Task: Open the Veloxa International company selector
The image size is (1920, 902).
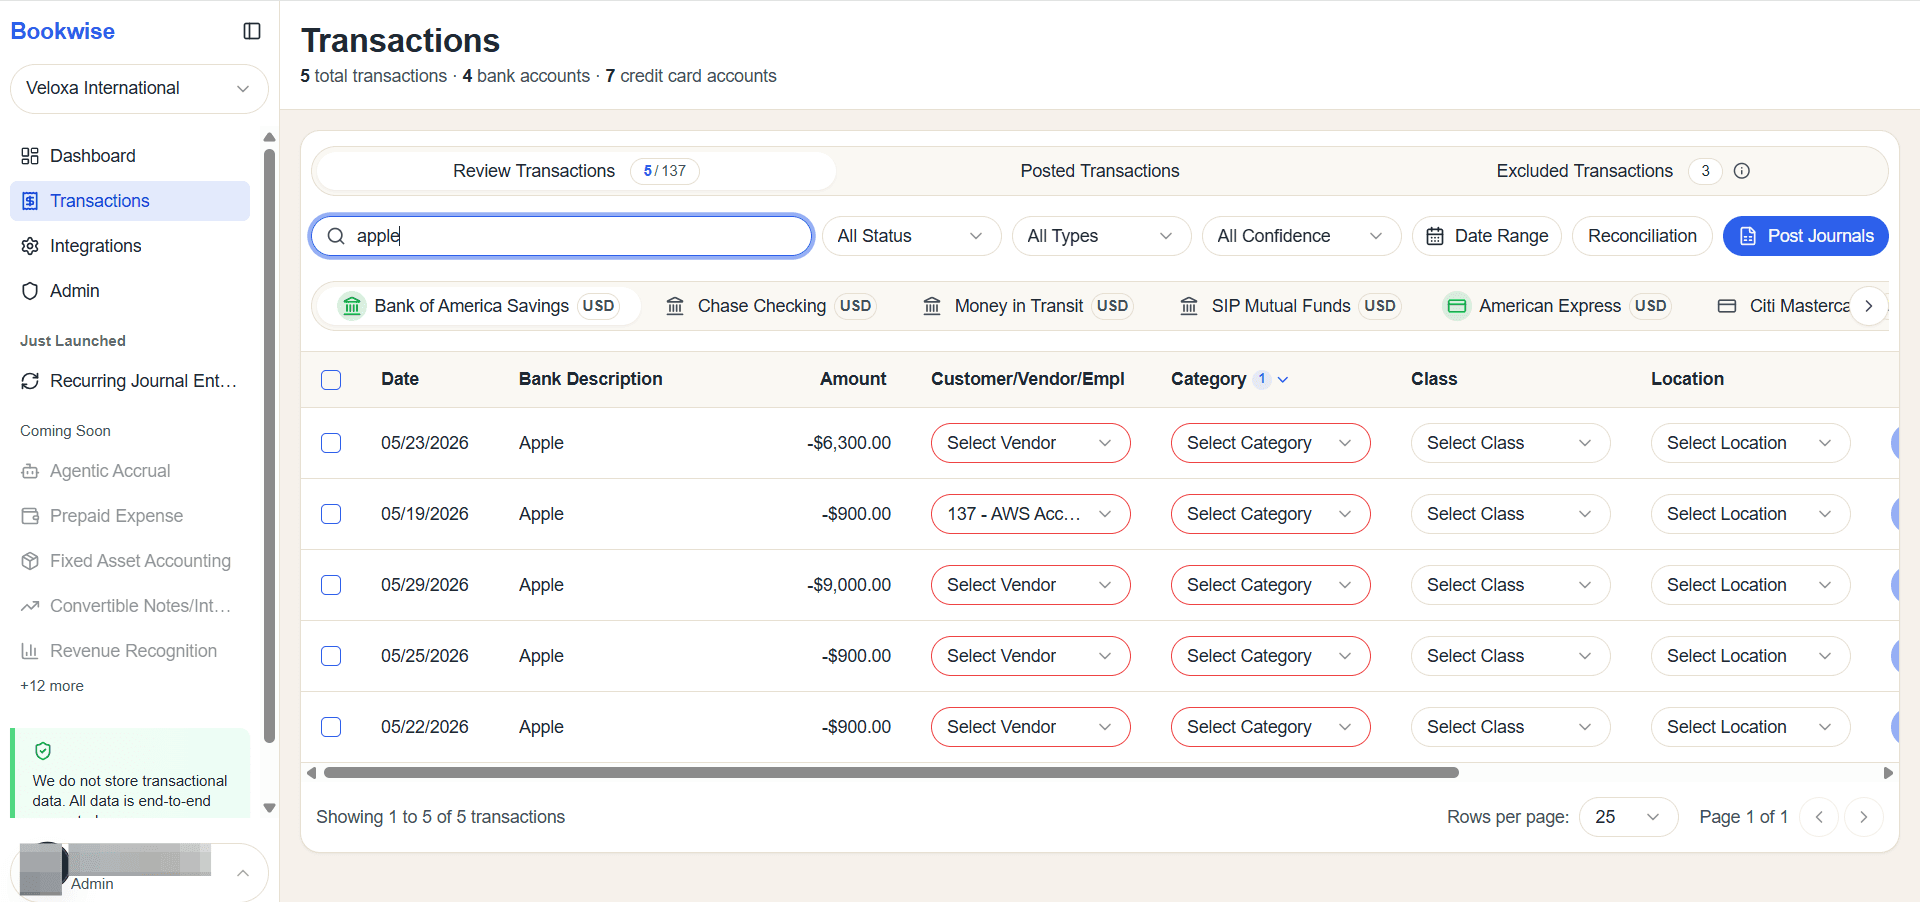Action: (139, 89)
